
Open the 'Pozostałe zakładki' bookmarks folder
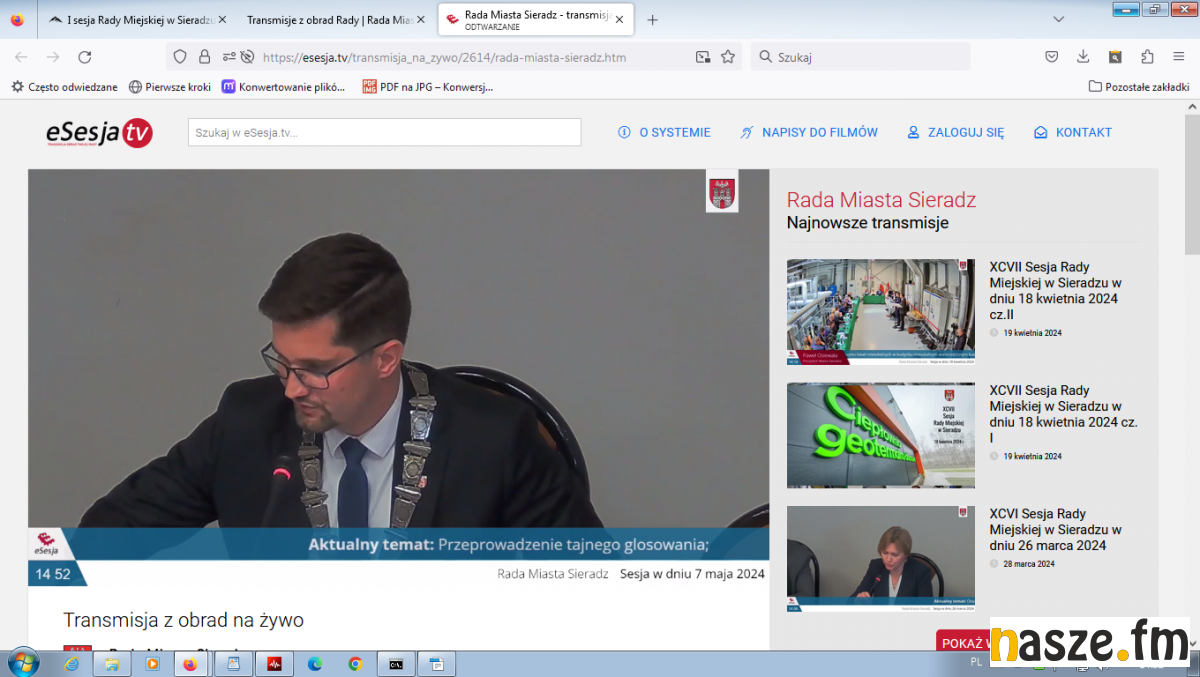click(1139, 87)
